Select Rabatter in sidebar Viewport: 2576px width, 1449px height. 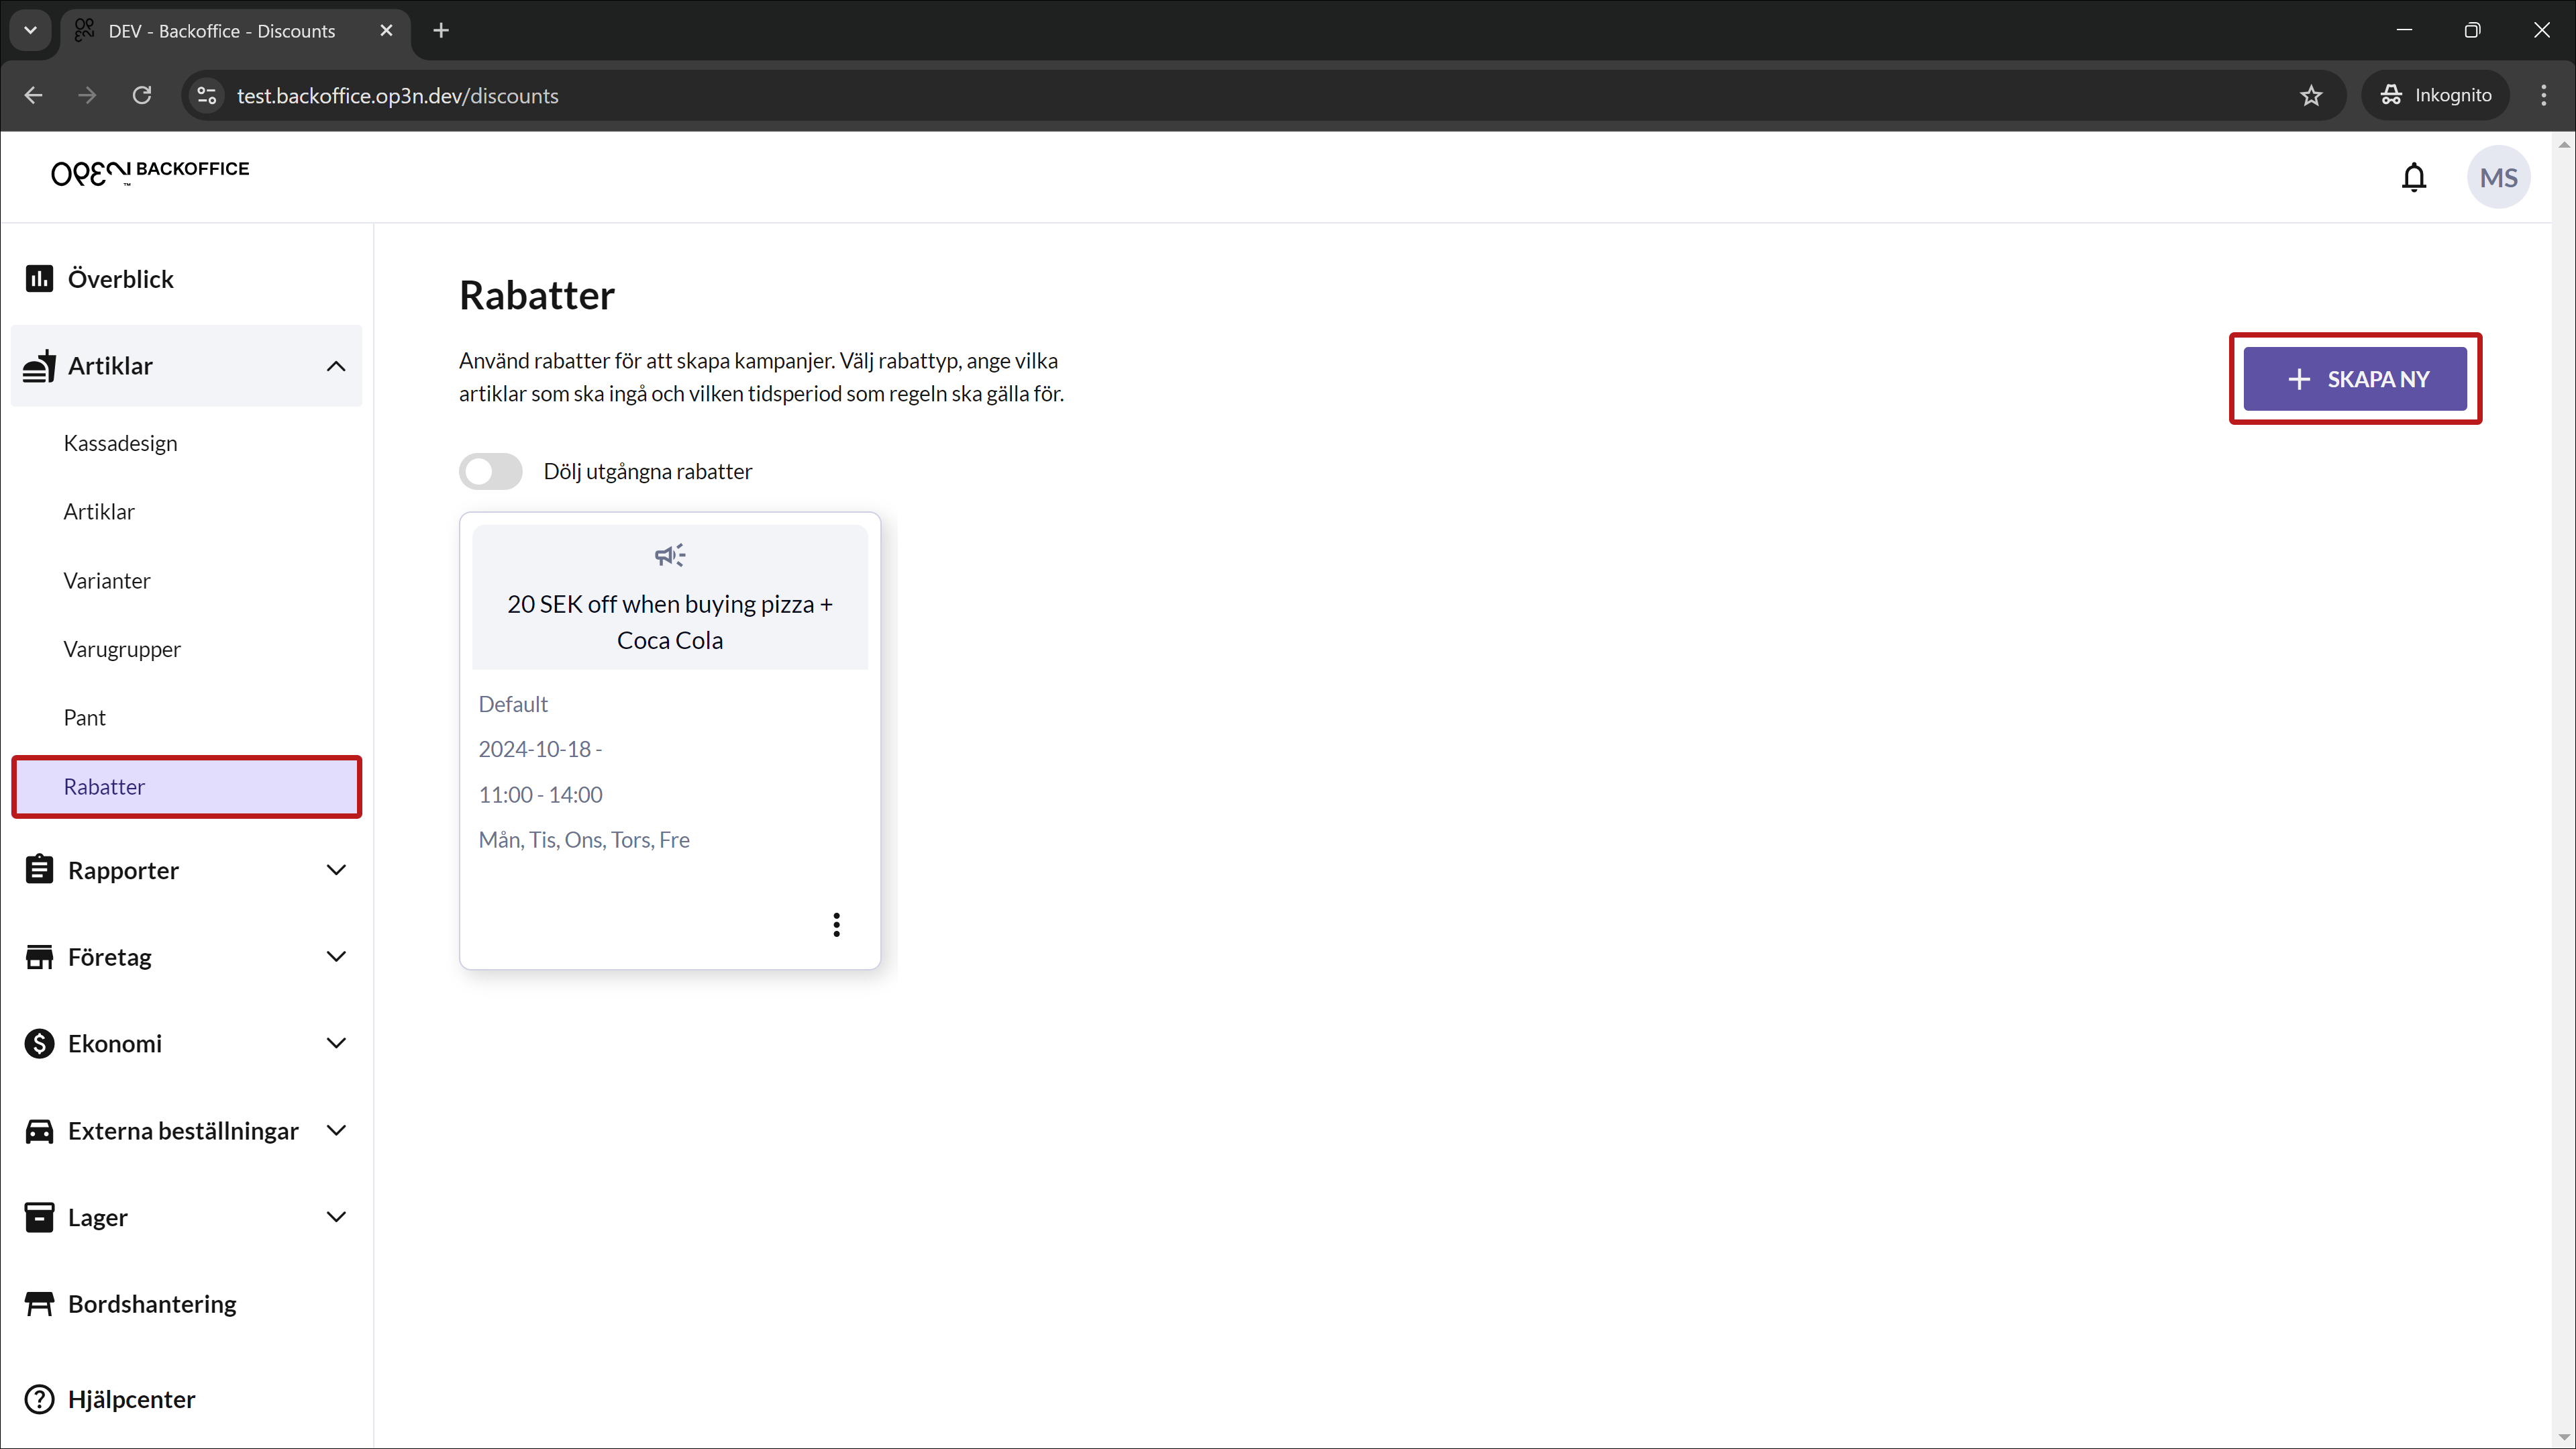(x=186, y=786)
